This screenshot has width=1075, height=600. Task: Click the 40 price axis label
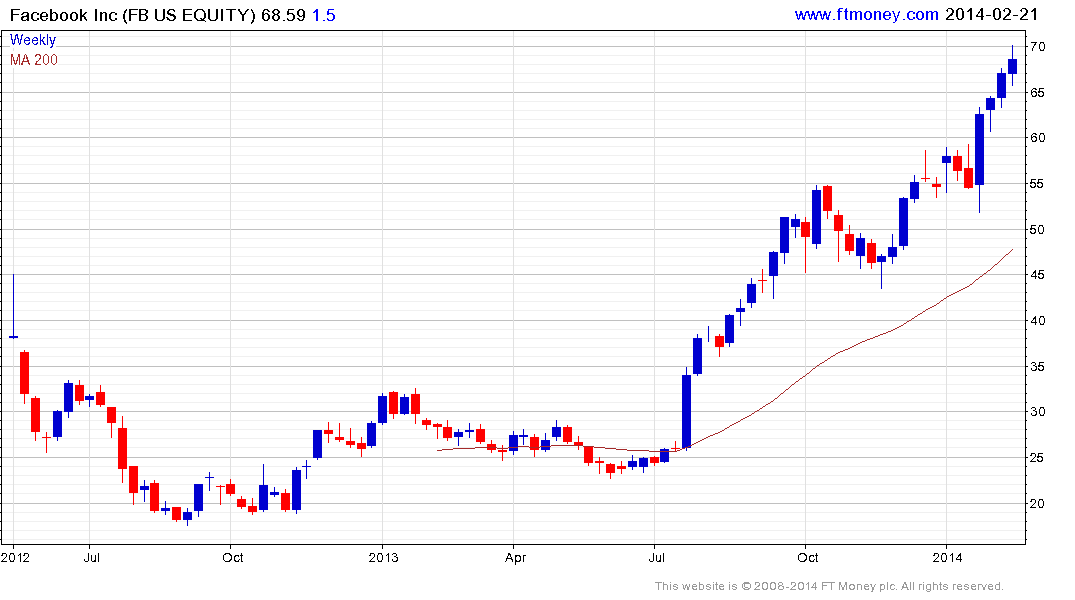tap(1037, 320)
